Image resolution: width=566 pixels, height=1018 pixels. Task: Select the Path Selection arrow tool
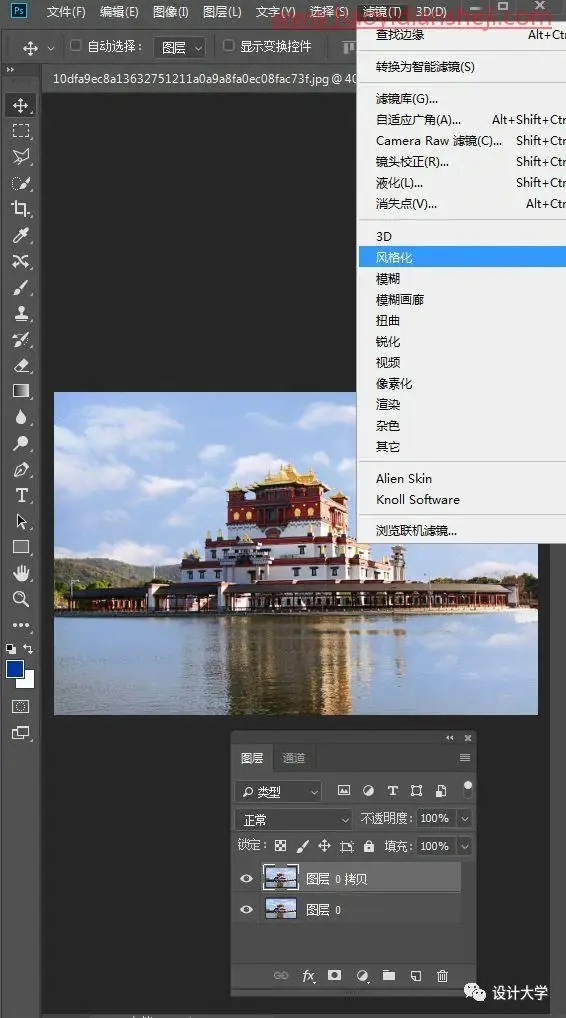point(21,521)
